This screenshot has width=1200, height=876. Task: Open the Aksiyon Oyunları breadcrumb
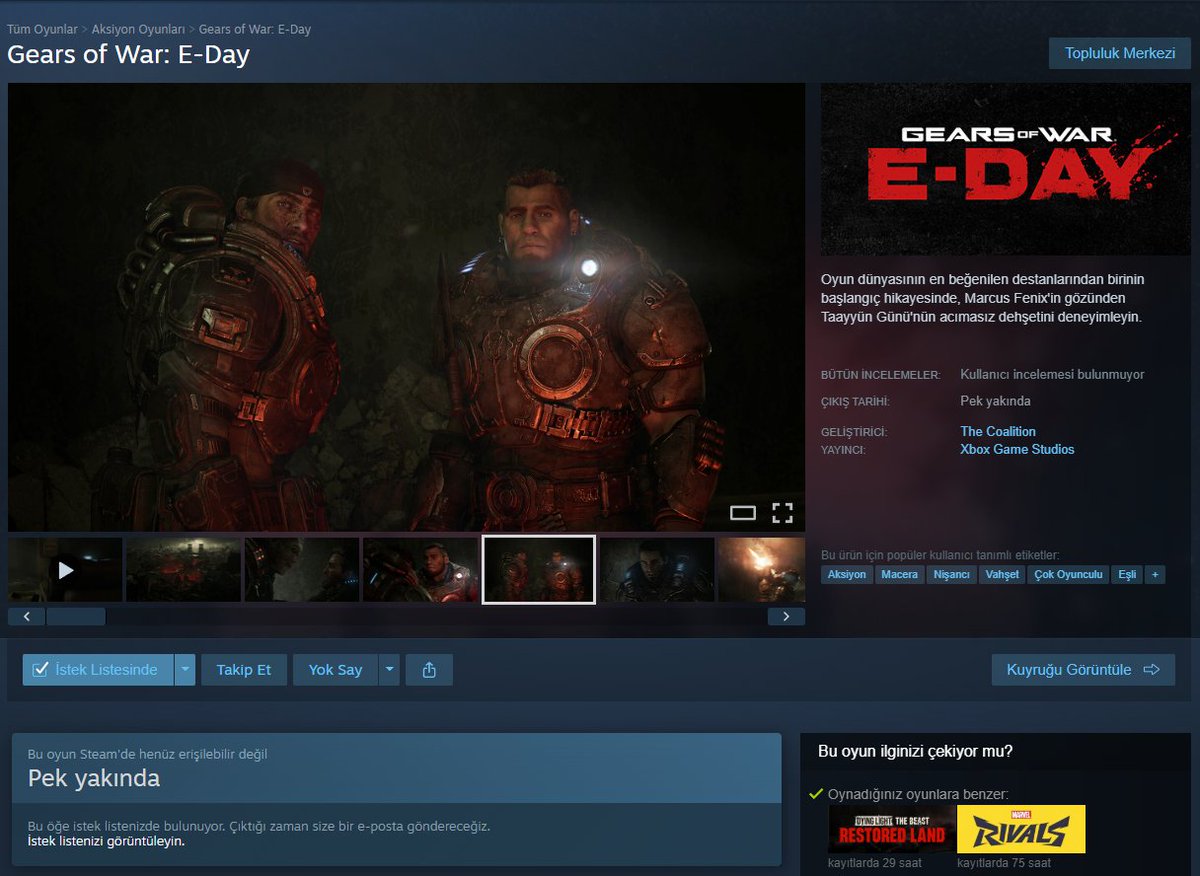pos(140,29)
